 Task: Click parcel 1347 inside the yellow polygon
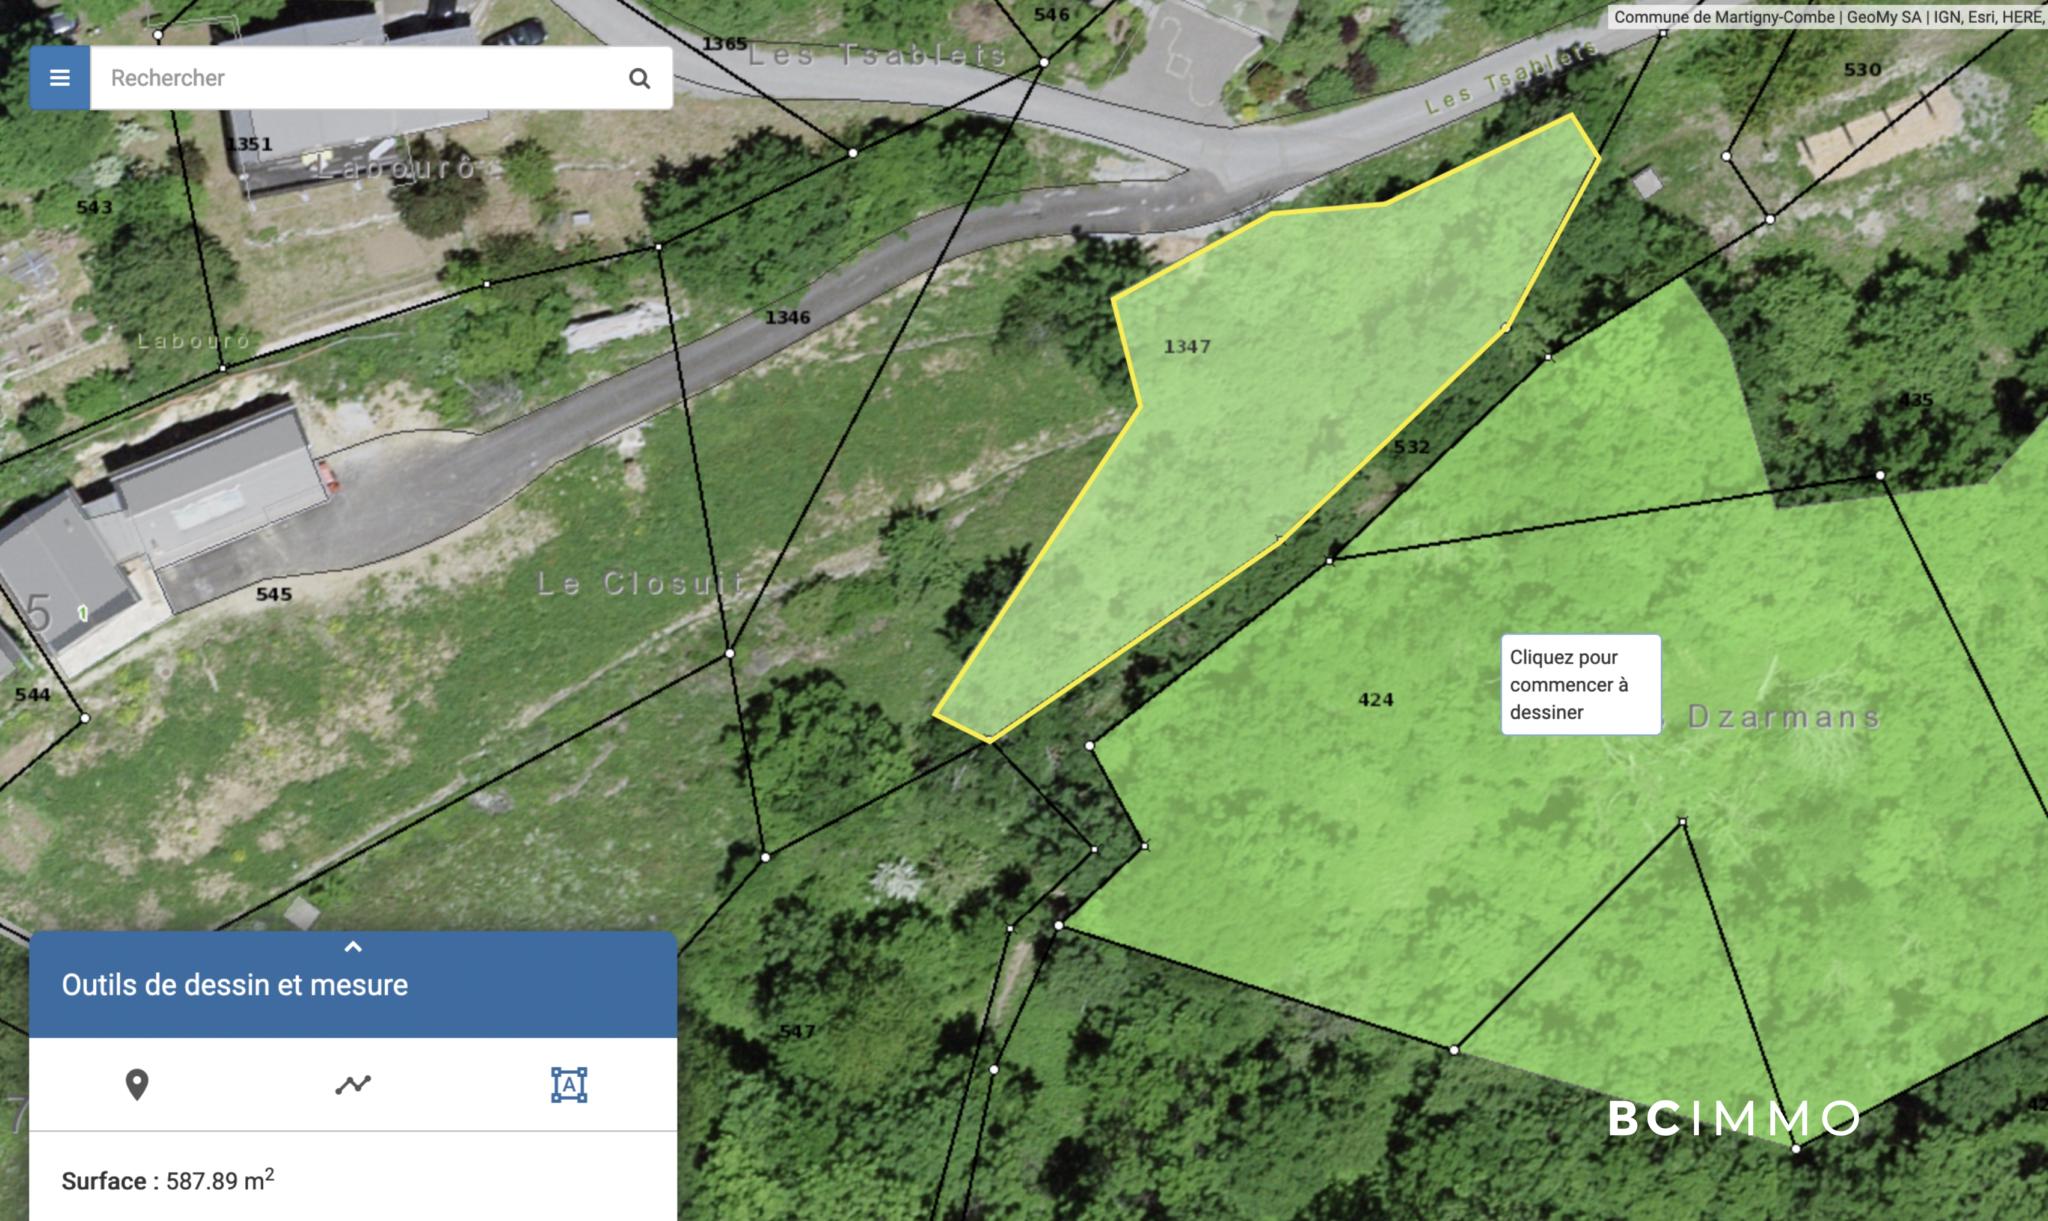point(1187,347)
